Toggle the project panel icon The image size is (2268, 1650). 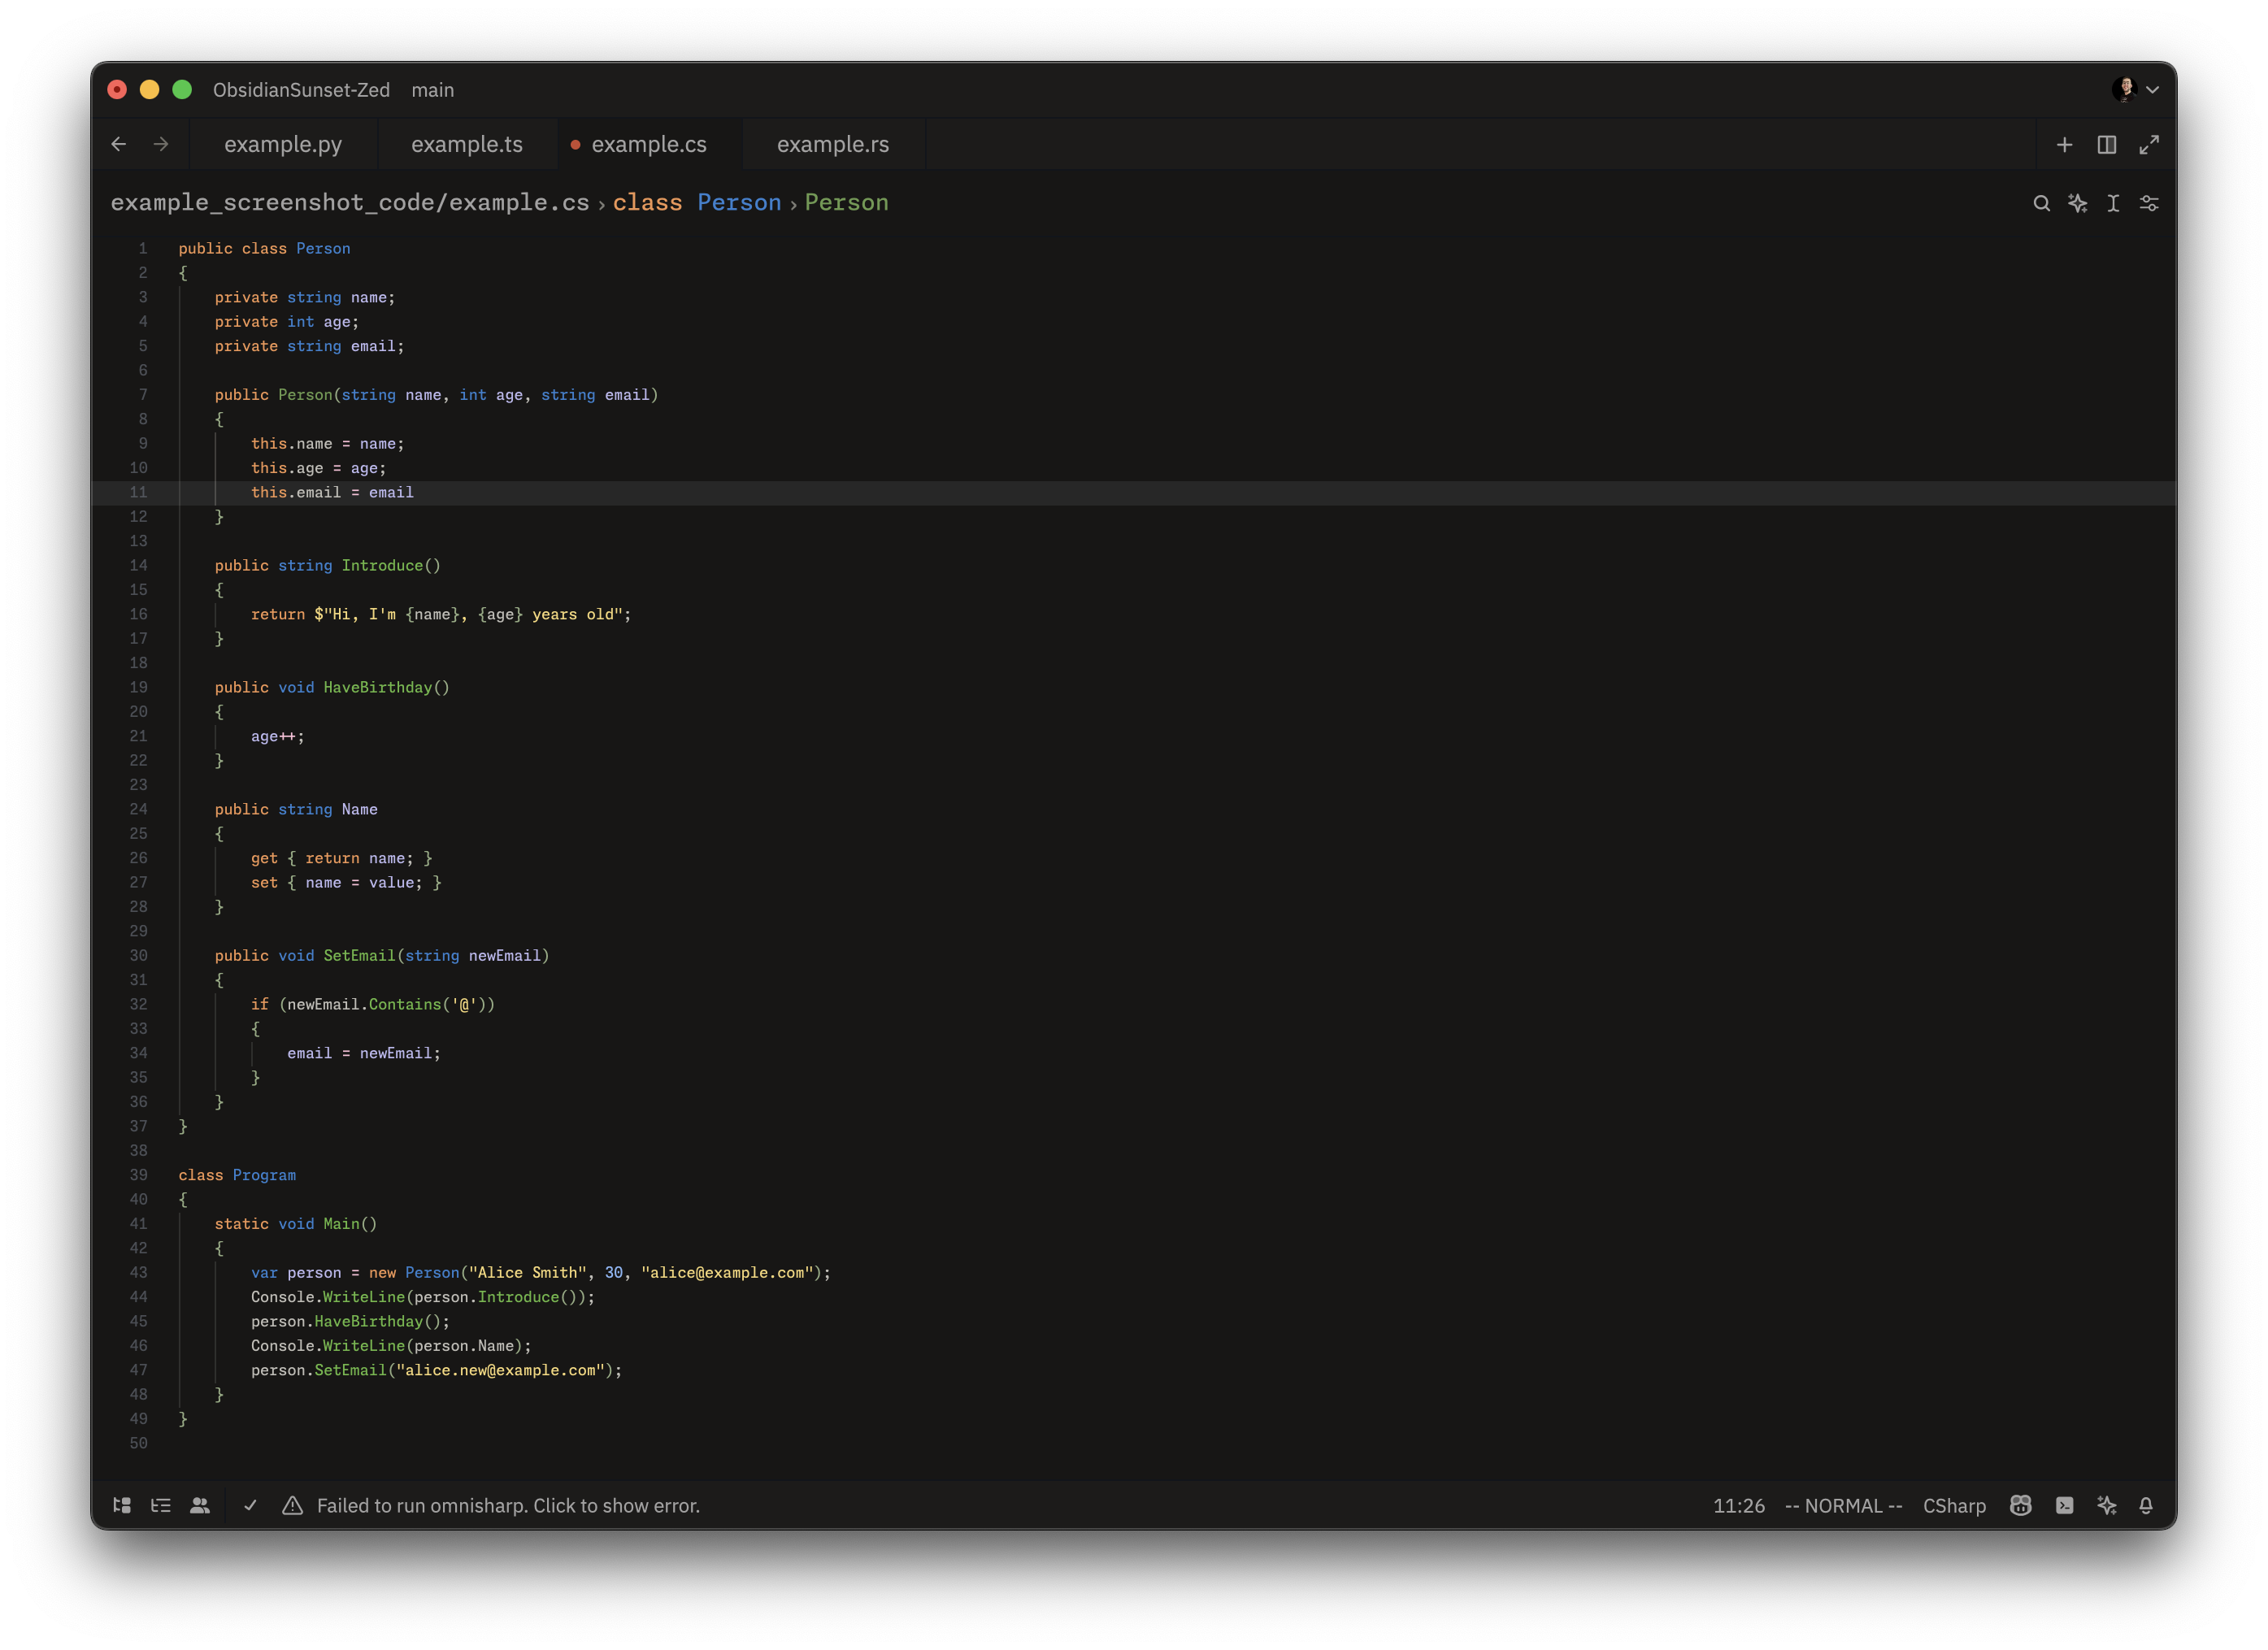122,1505
